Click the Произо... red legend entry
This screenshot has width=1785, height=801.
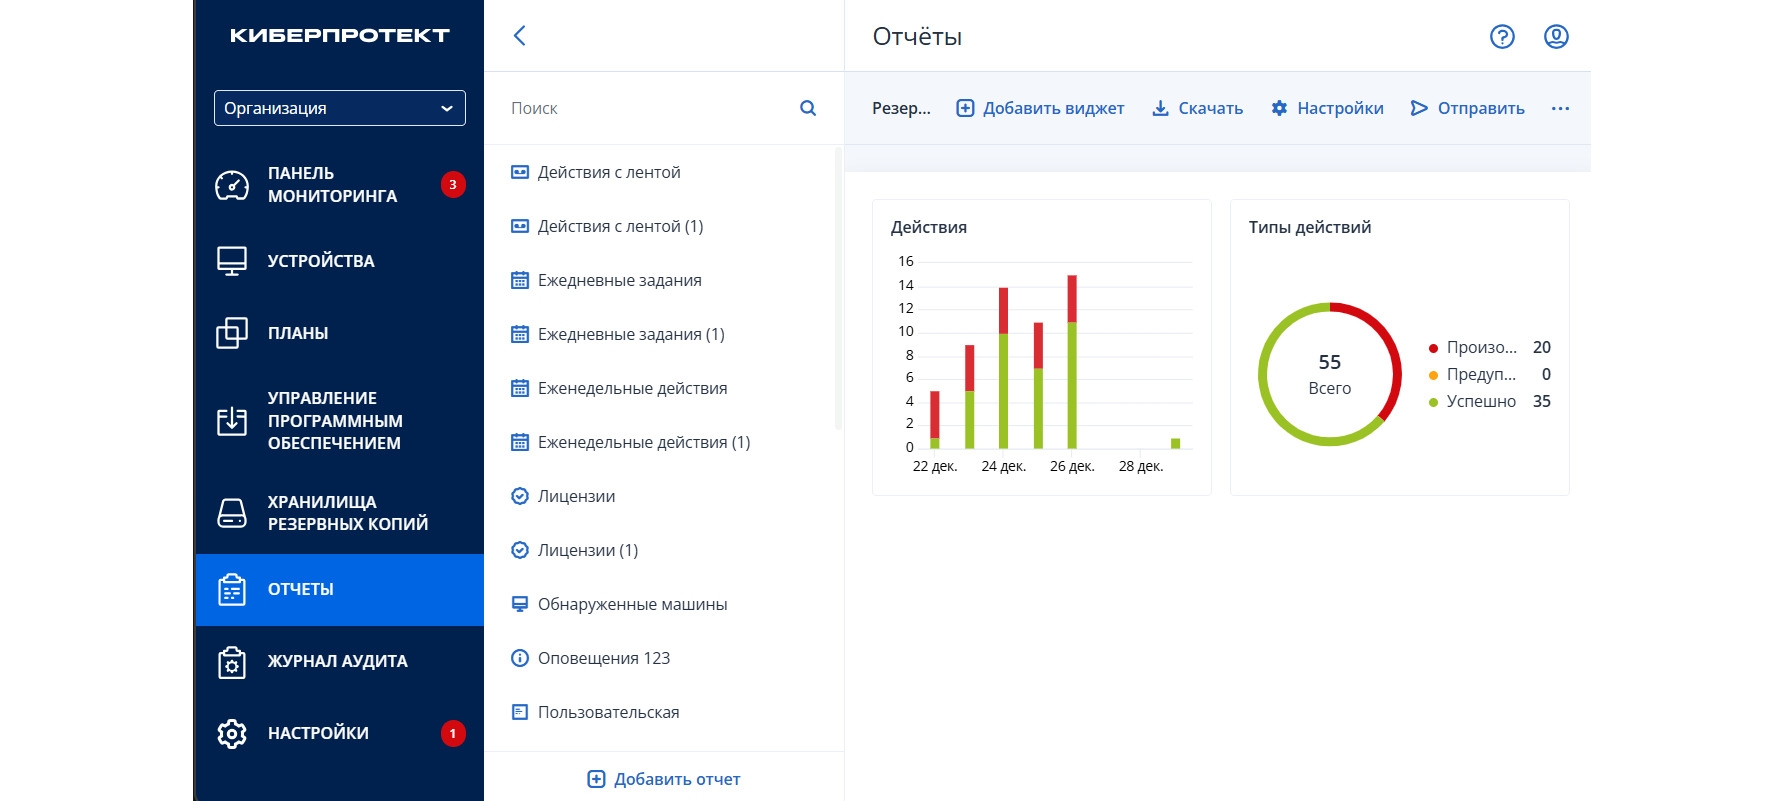point(1489,347)
